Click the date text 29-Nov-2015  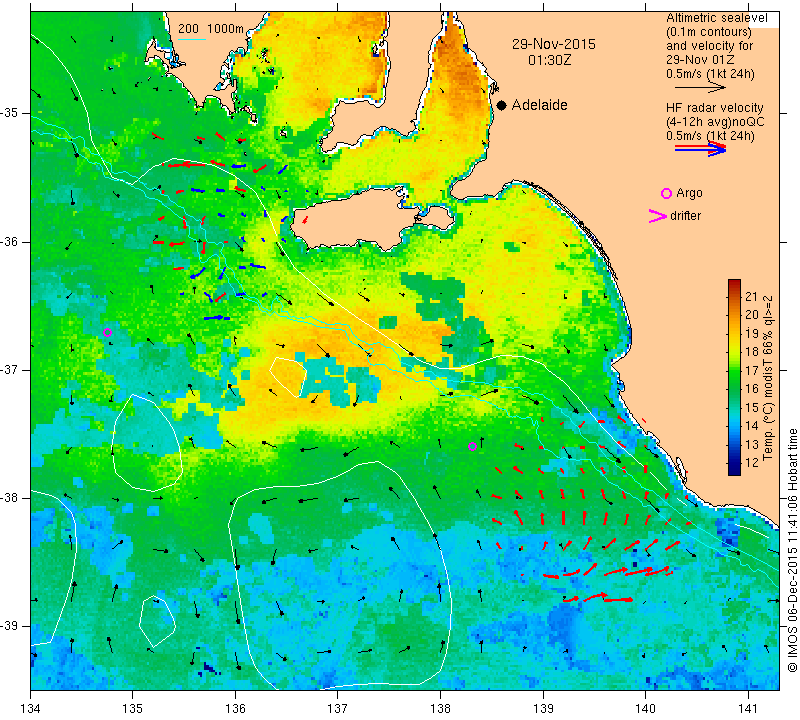pos(554,44)
